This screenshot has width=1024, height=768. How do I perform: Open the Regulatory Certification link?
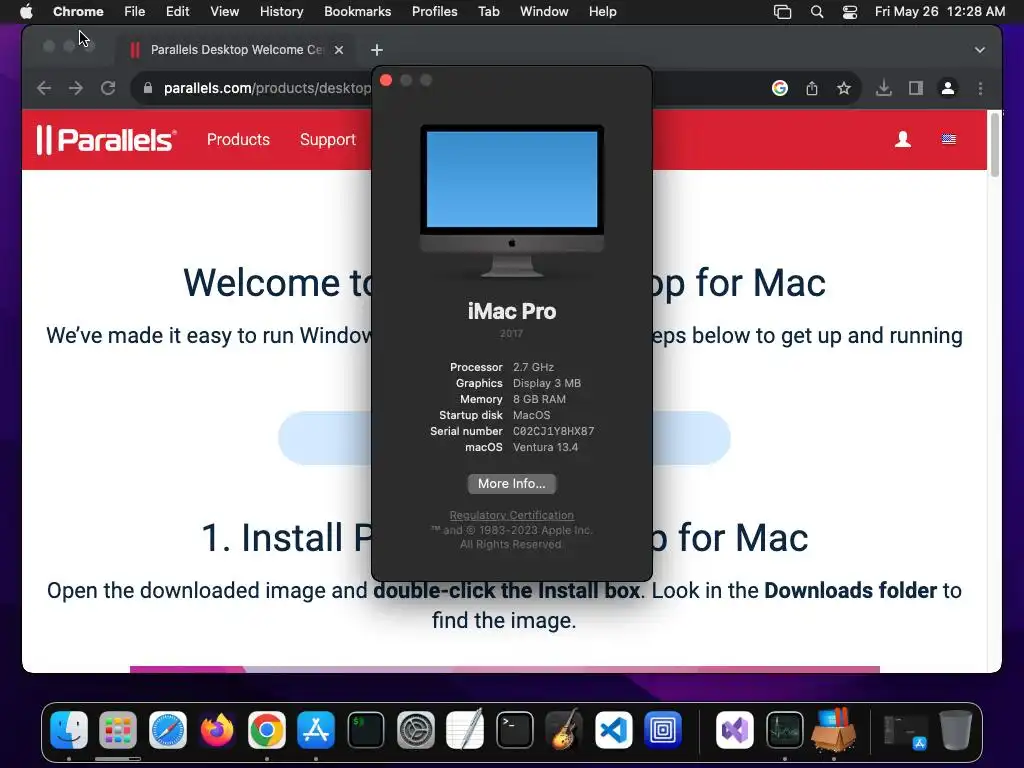click(x=511, y=515)
